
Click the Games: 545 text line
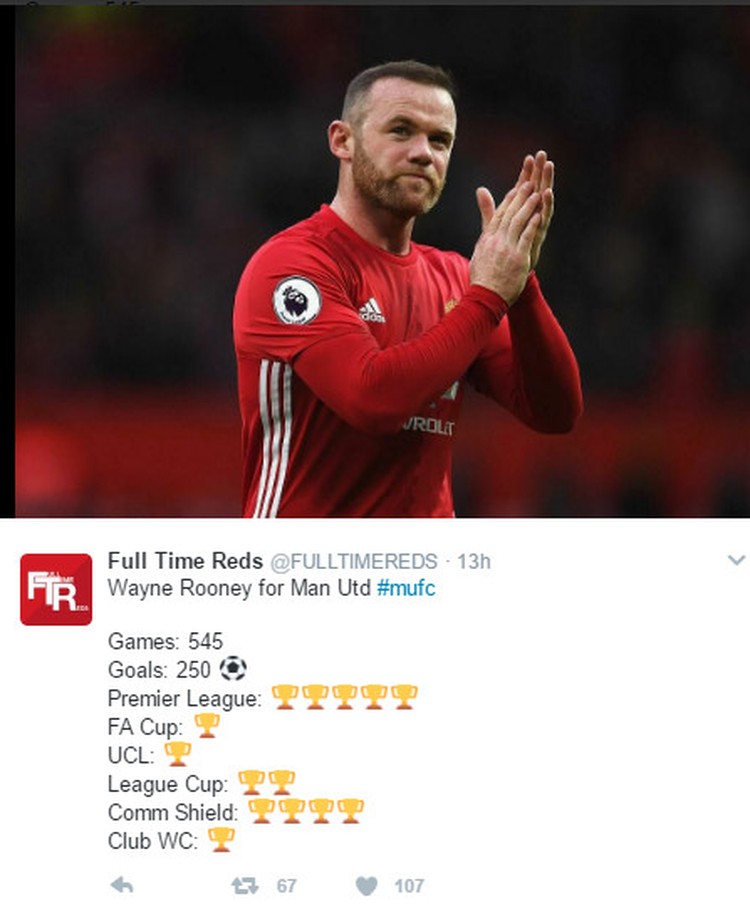pyautogui.click(x=166, y=641)
